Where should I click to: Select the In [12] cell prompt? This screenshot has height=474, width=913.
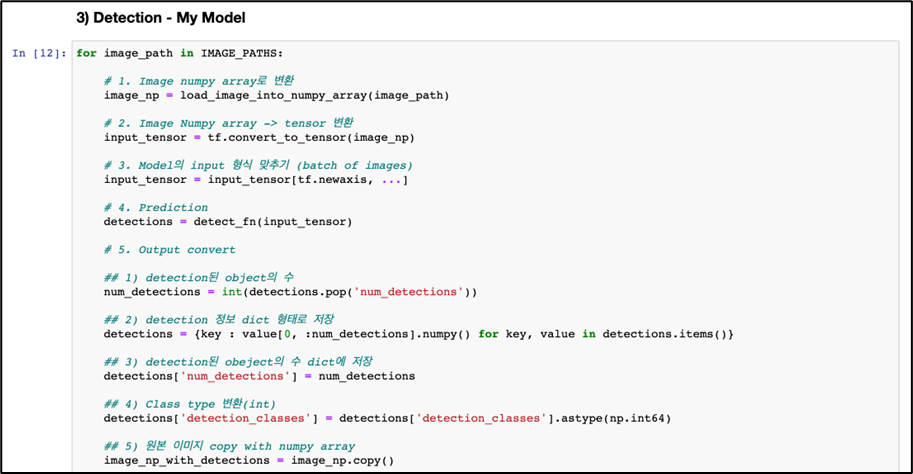[x=39, y=54]
